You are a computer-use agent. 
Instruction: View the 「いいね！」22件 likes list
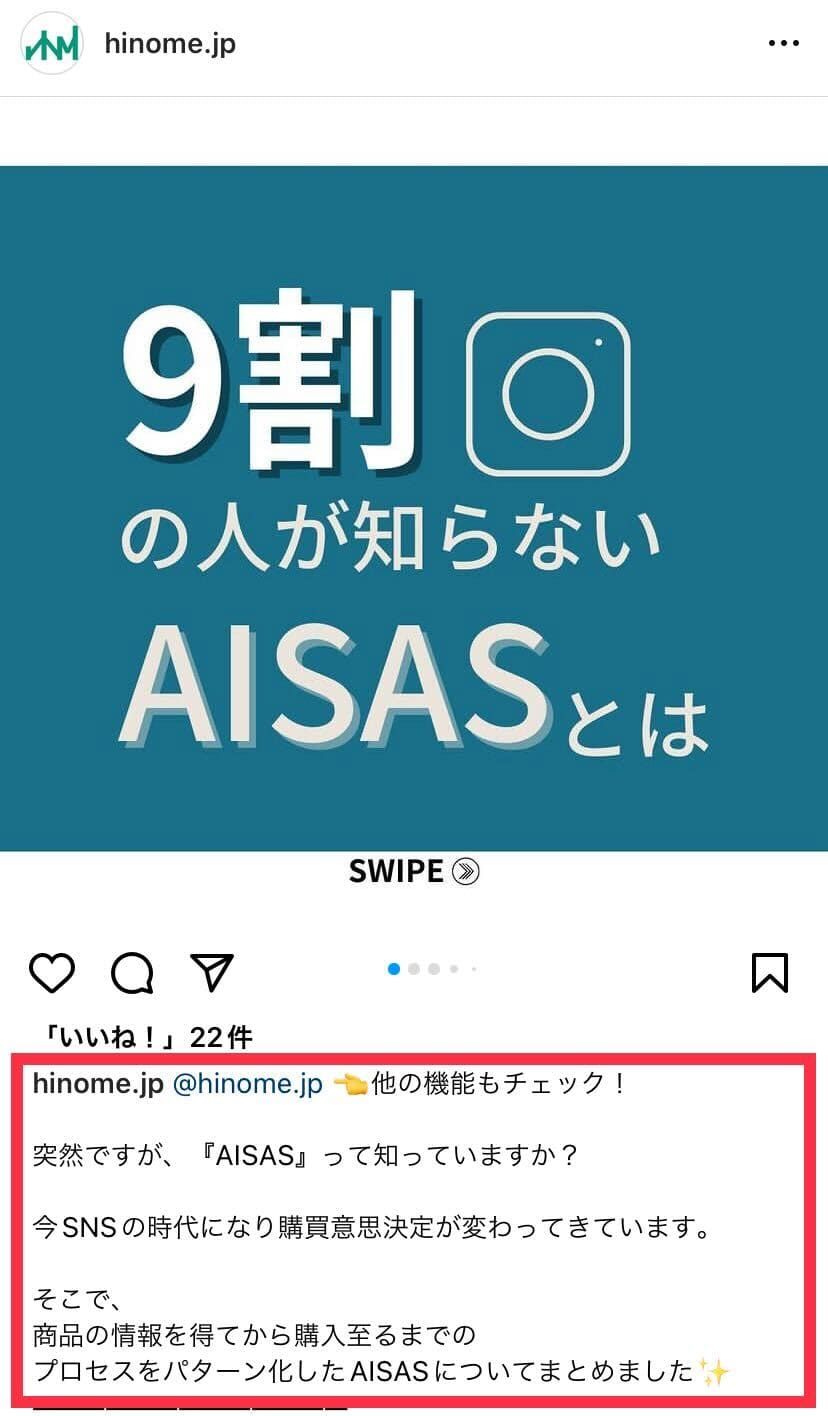[143, 1037]
